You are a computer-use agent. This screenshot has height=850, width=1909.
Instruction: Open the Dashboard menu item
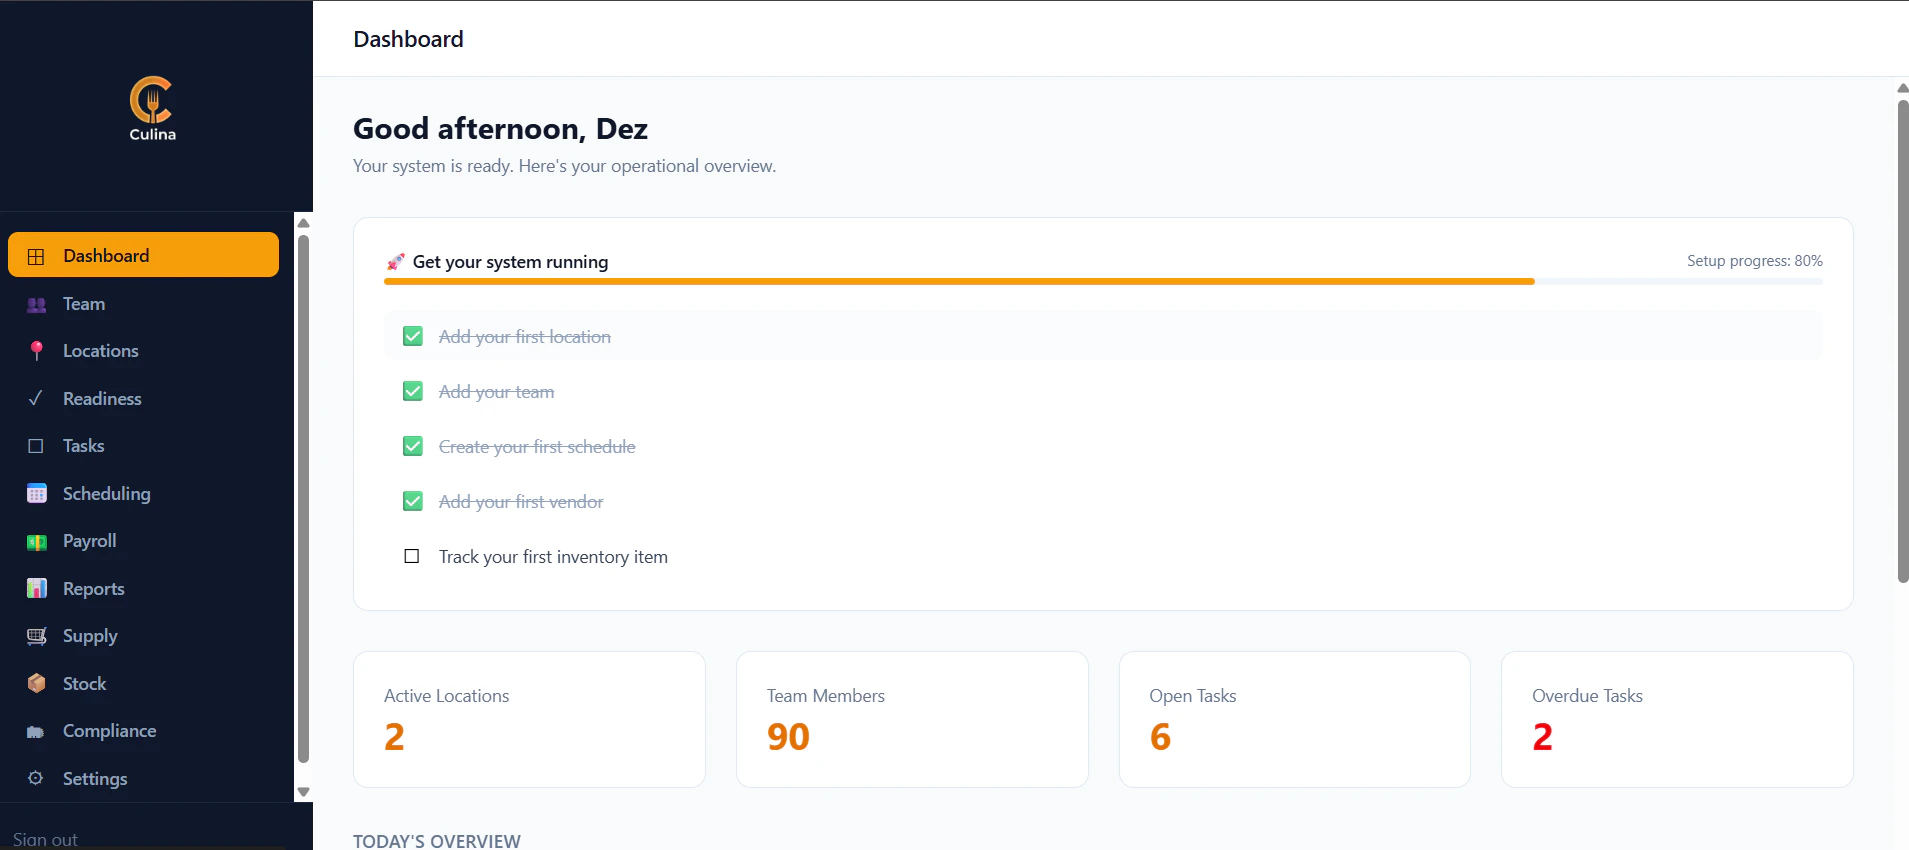pos(143,255)
